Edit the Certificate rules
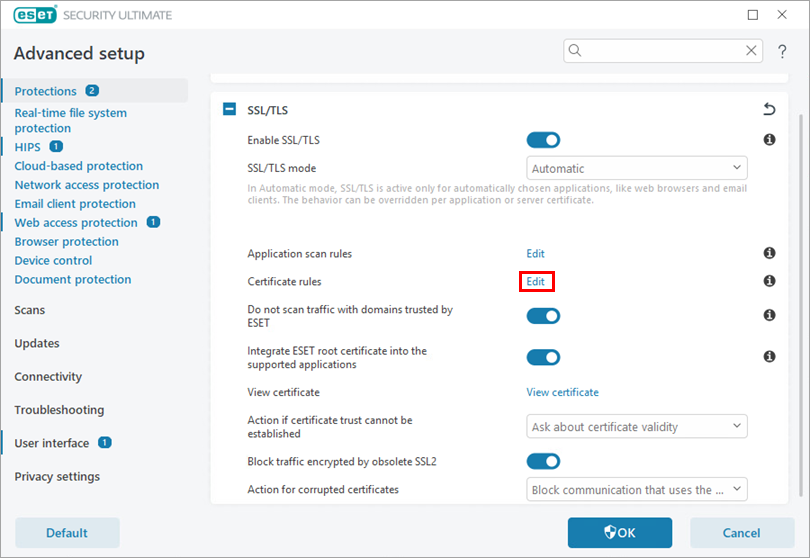810x558 pixels. pos(536,282)
